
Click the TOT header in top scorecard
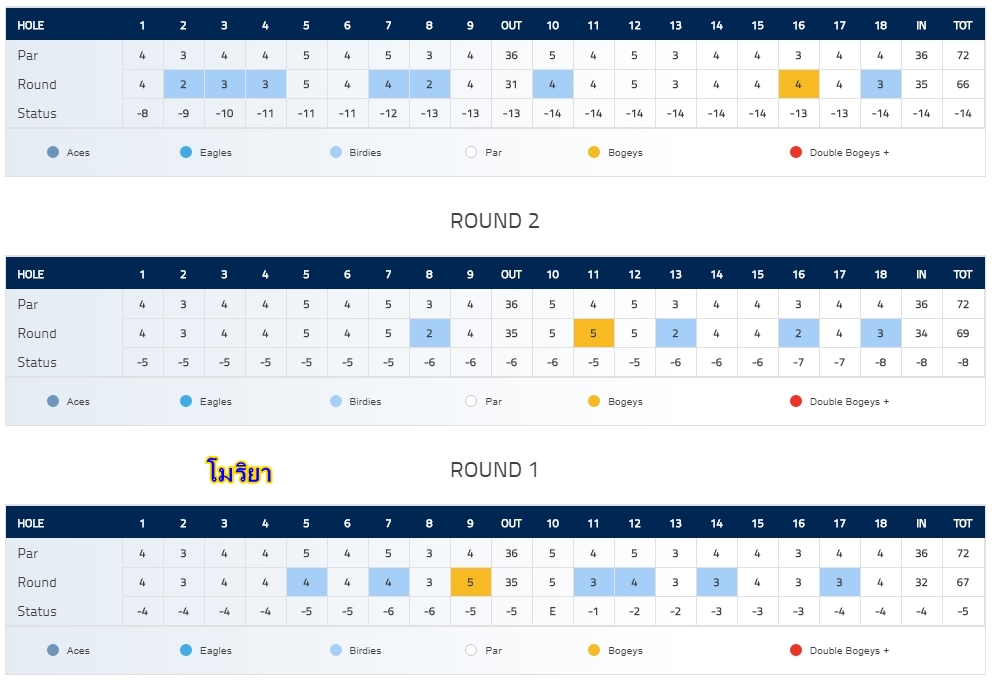click(x=963, y=26)
